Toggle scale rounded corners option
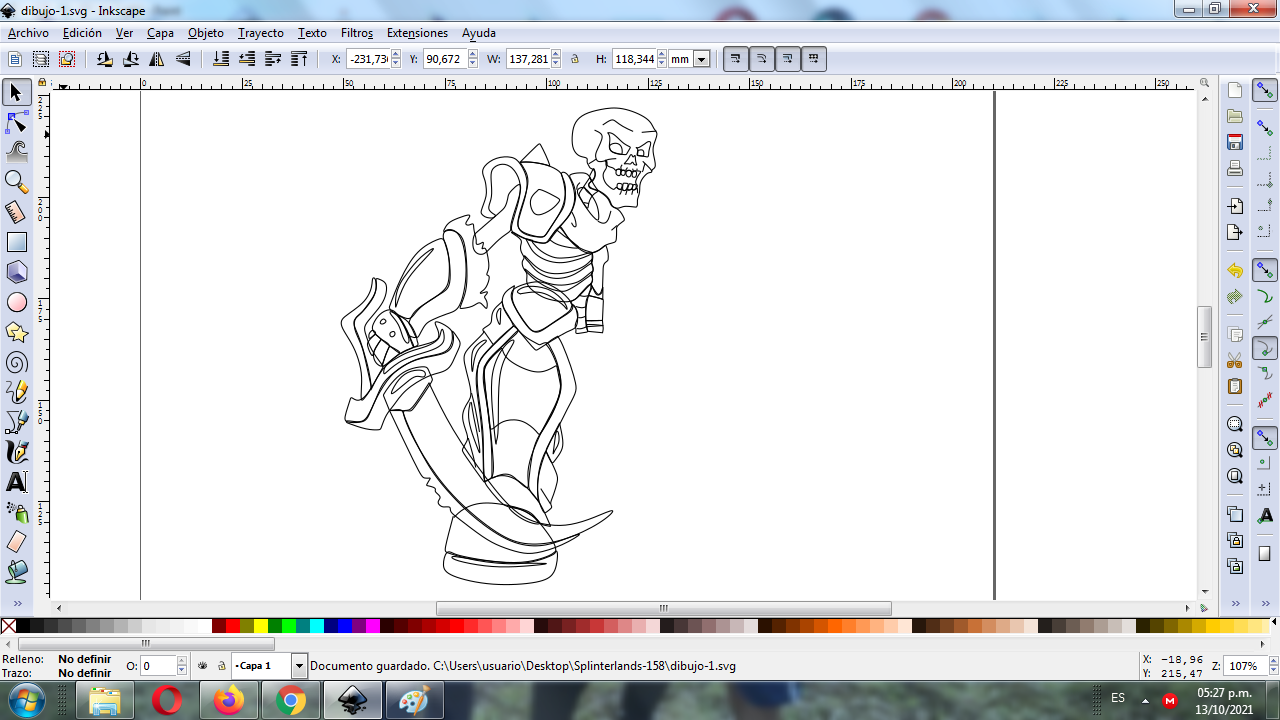The image size is (1280, 720). [x=762, y=59]
